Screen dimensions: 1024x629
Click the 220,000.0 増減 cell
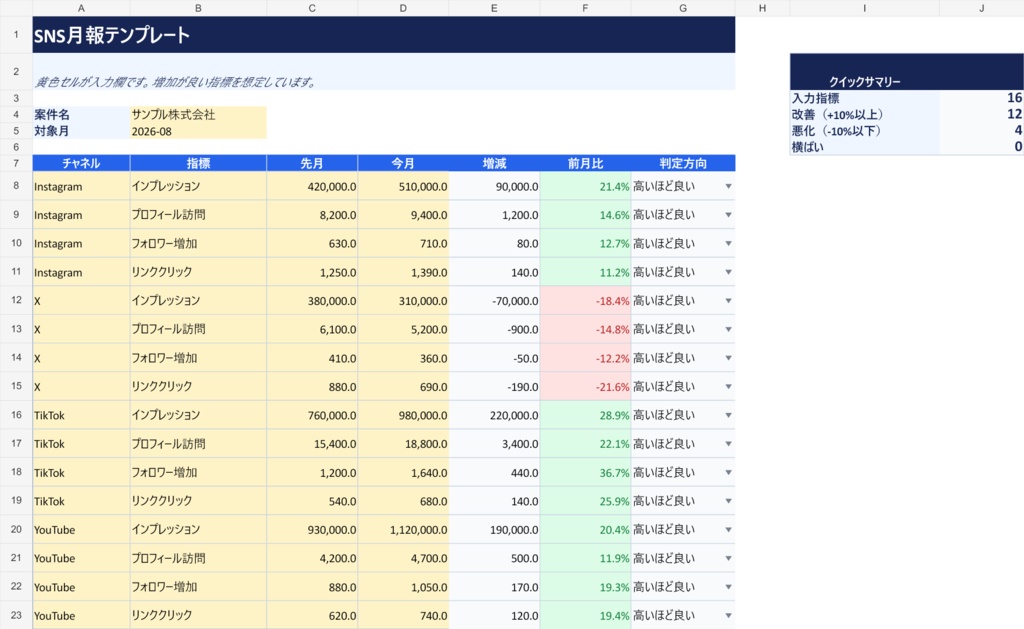point(494,415)
